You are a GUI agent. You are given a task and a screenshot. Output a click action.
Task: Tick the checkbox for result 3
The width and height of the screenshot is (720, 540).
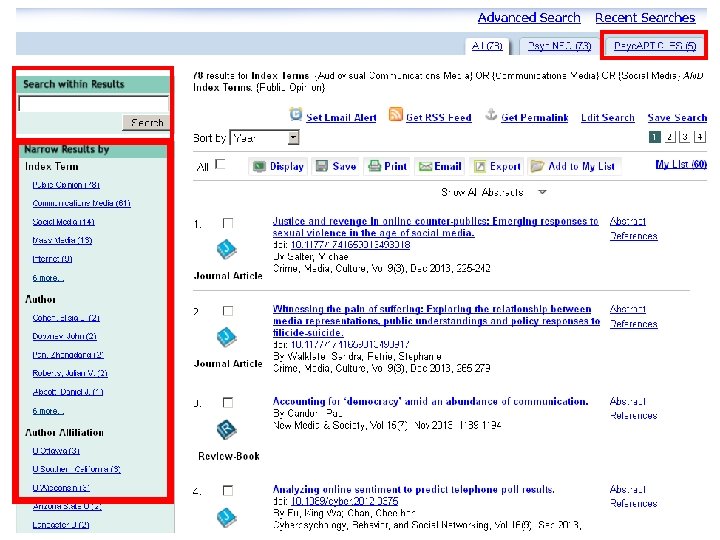(x=227, y=403)
